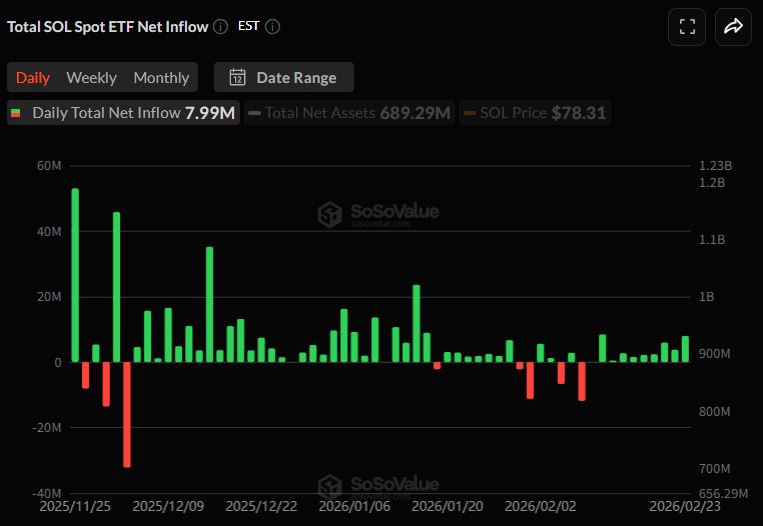Image resolution: width=763 pixels, height=526 pixels.
Task: Select the Daily interval tab
Action: 33,77
